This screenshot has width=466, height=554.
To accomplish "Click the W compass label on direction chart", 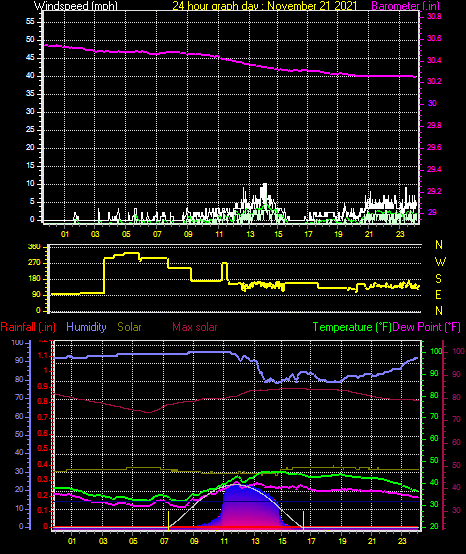I will pos(440,262).
